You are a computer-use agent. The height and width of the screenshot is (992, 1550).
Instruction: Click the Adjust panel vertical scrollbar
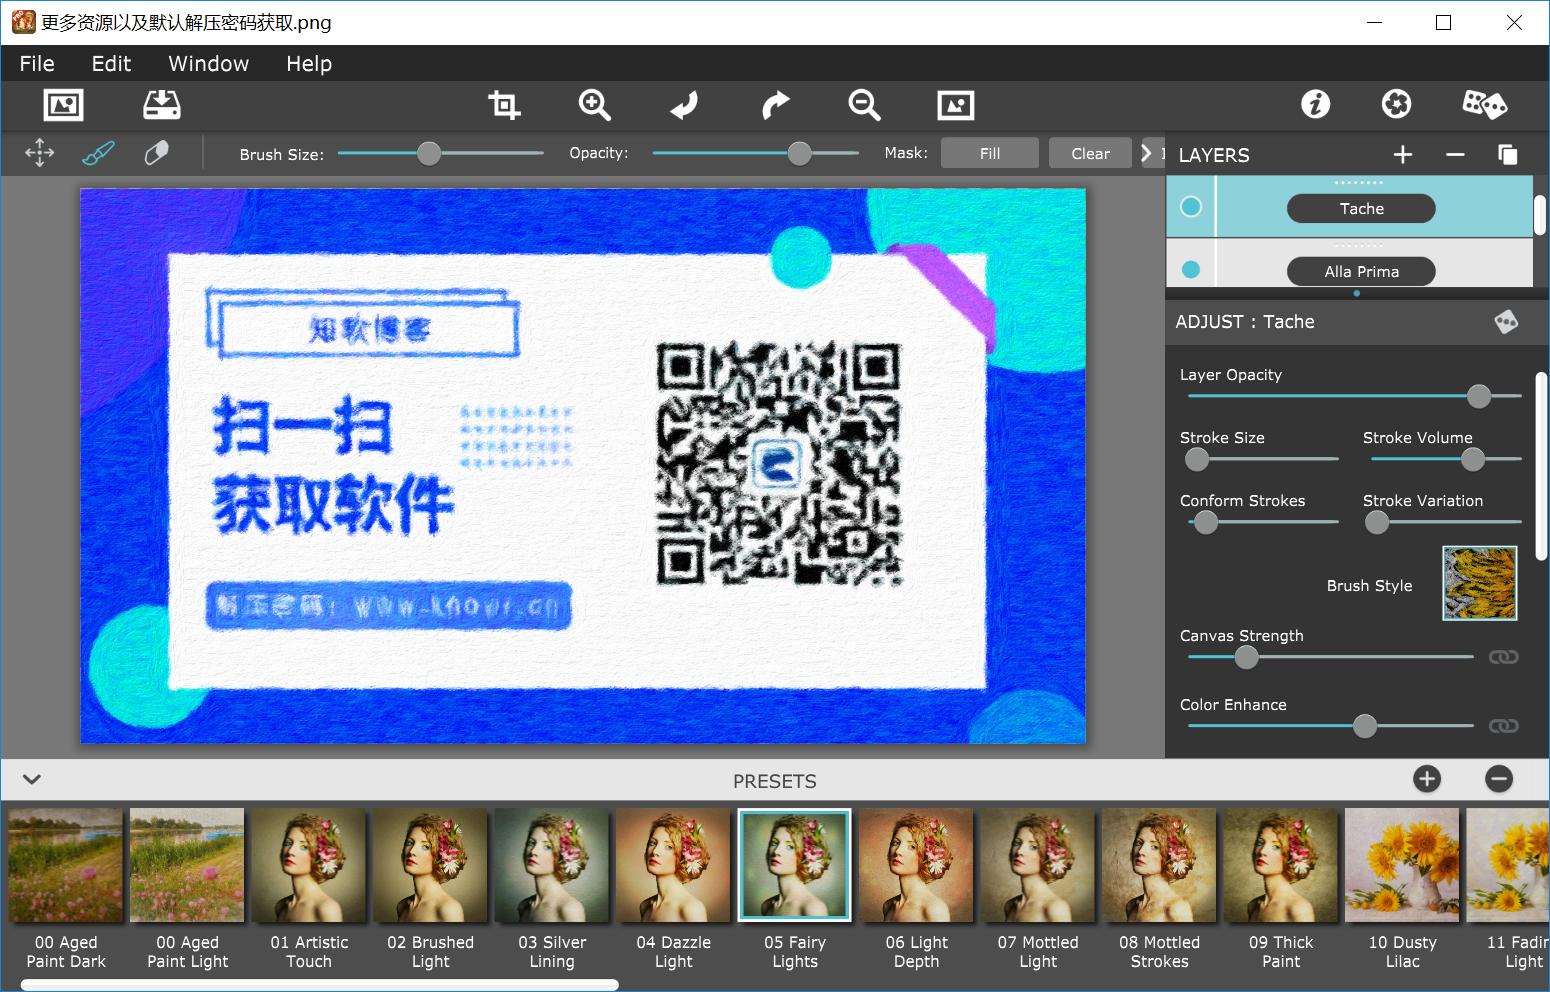[1541, 466]
